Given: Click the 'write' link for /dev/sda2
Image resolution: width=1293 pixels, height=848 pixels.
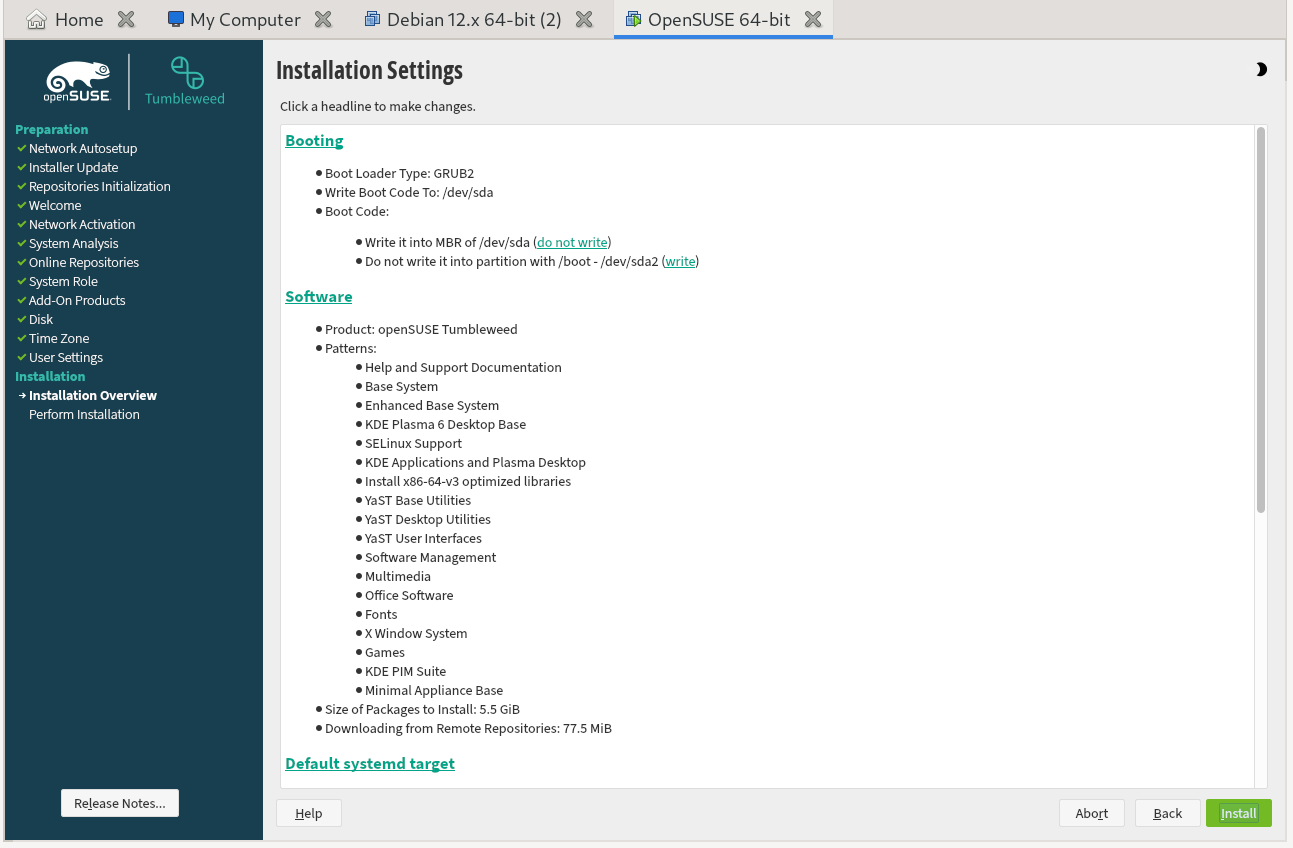Looking at the screenshot, I should coord(681,262).
